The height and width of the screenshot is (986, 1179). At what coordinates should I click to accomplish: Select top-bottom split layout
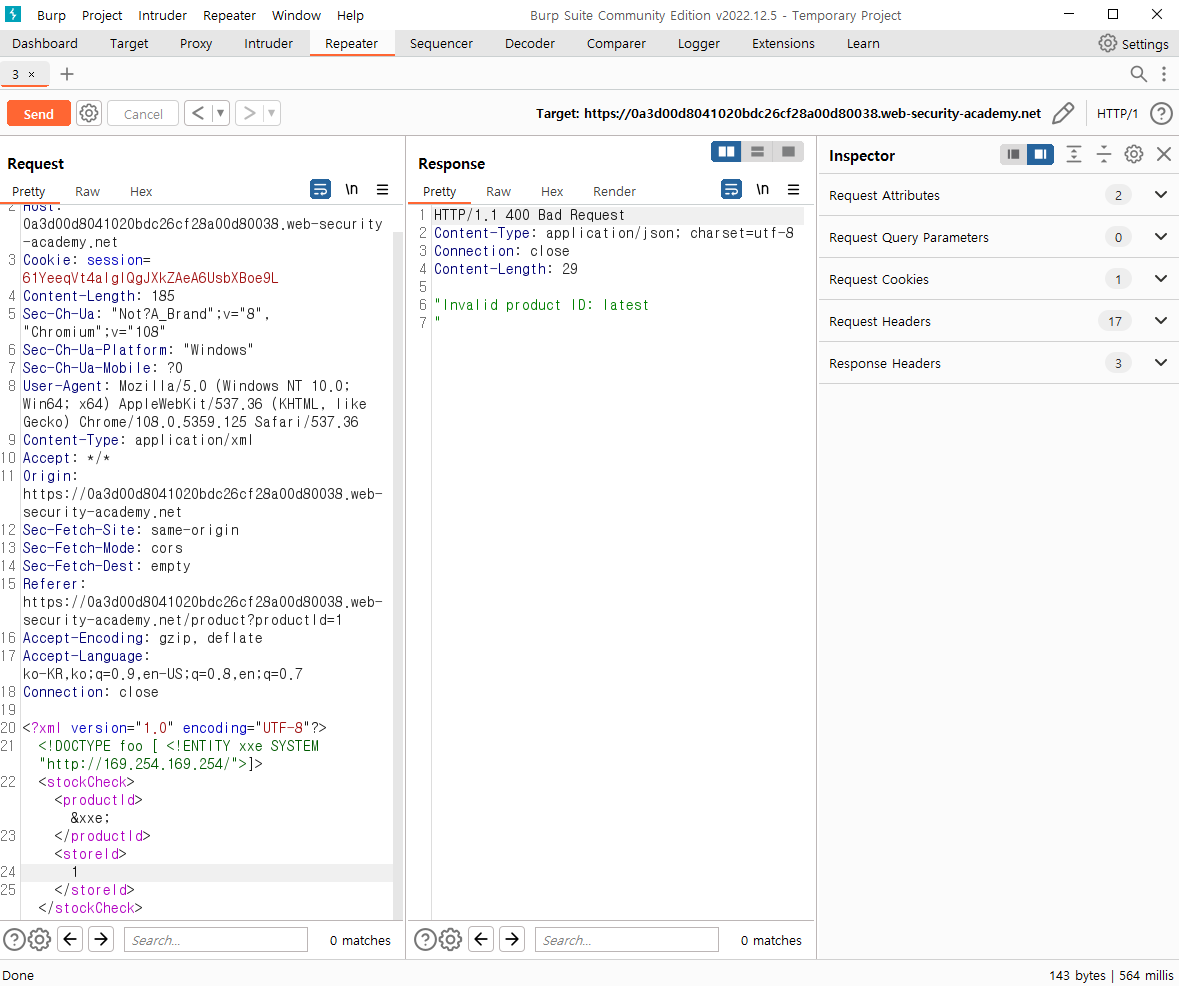(757, 152)
